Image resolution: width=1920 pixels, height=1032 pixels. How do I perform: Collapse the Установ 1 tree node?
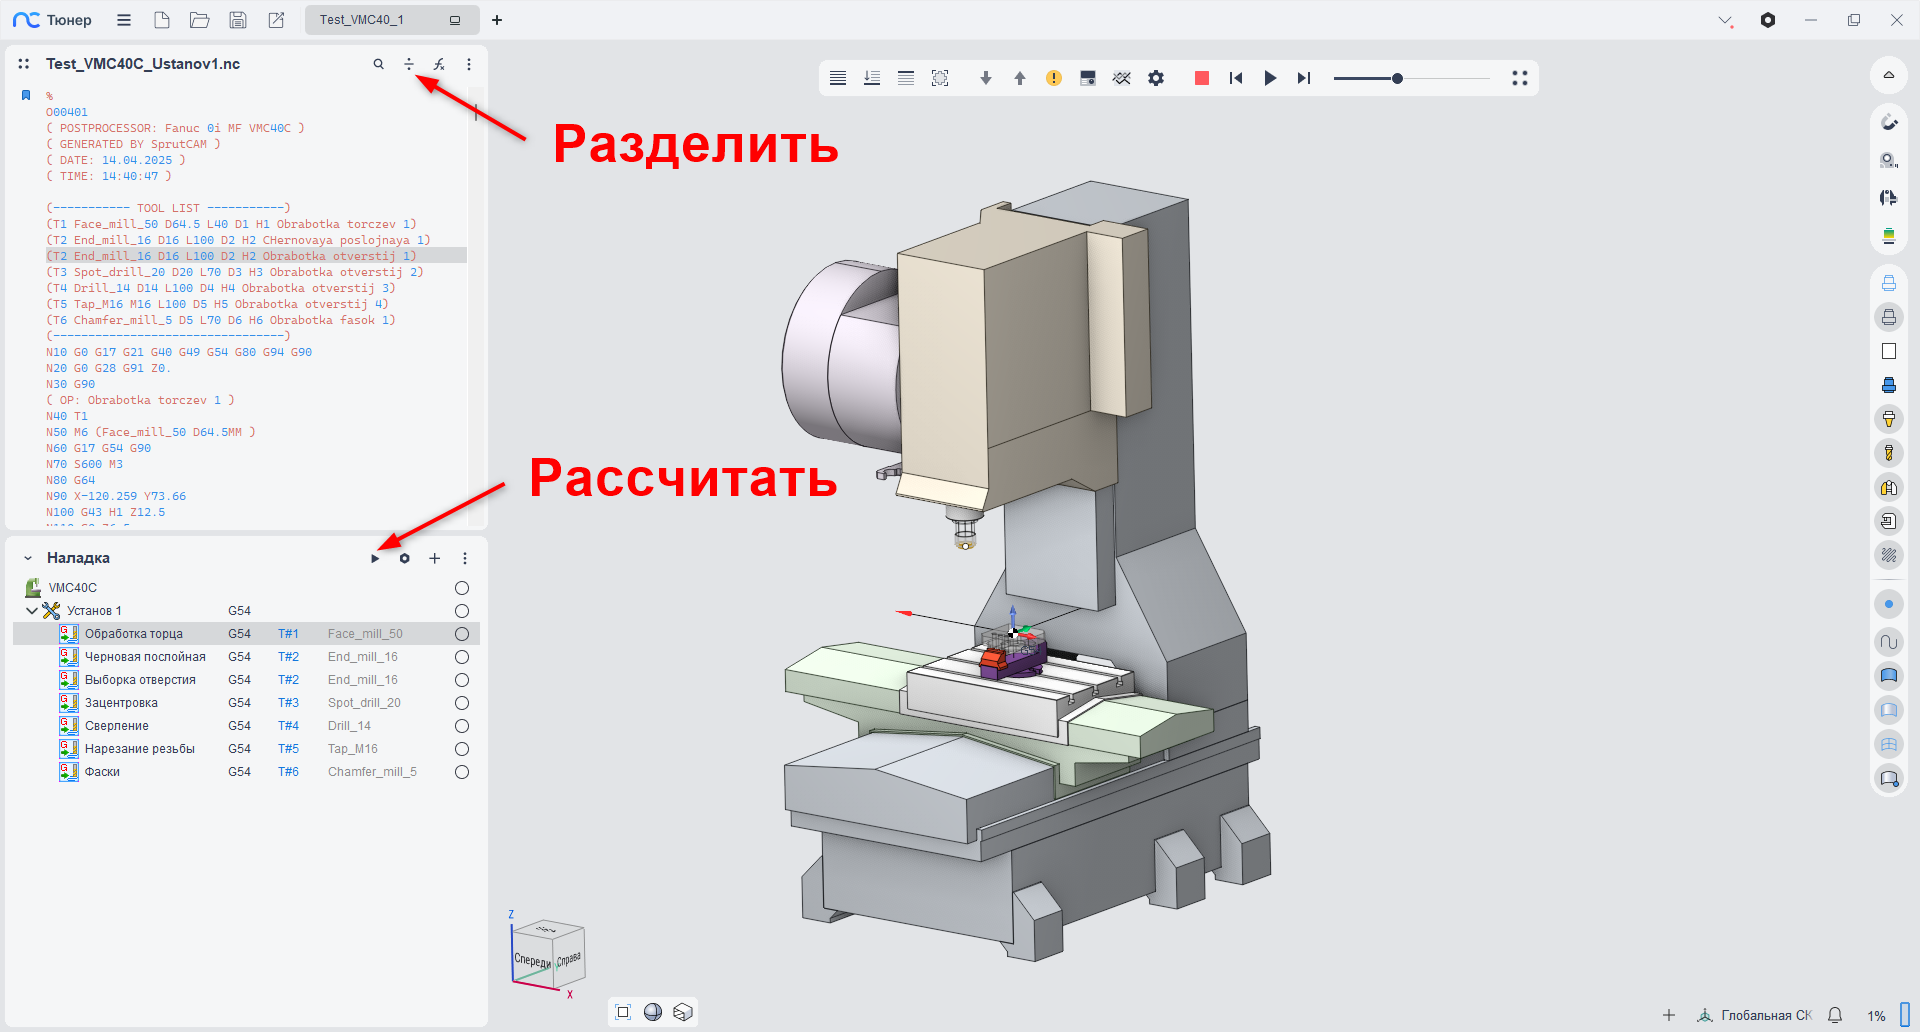coord(32,611)
